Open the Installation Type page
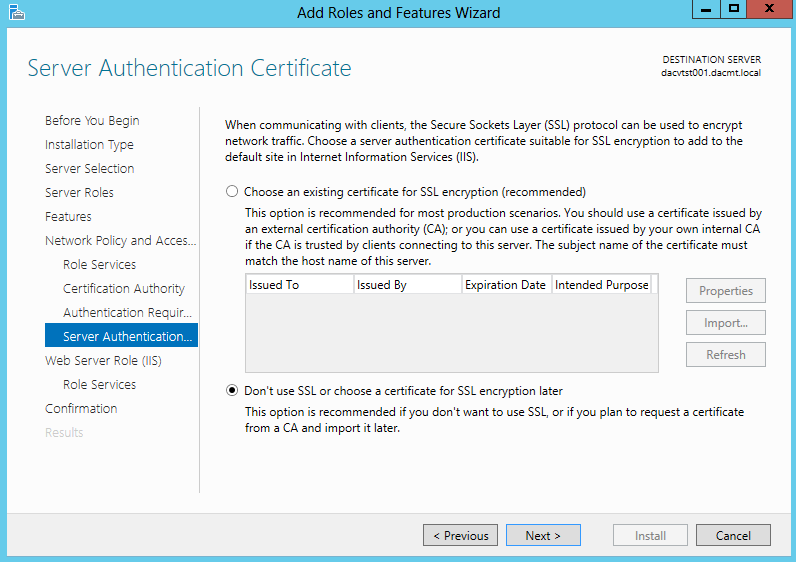 (89, 145)
